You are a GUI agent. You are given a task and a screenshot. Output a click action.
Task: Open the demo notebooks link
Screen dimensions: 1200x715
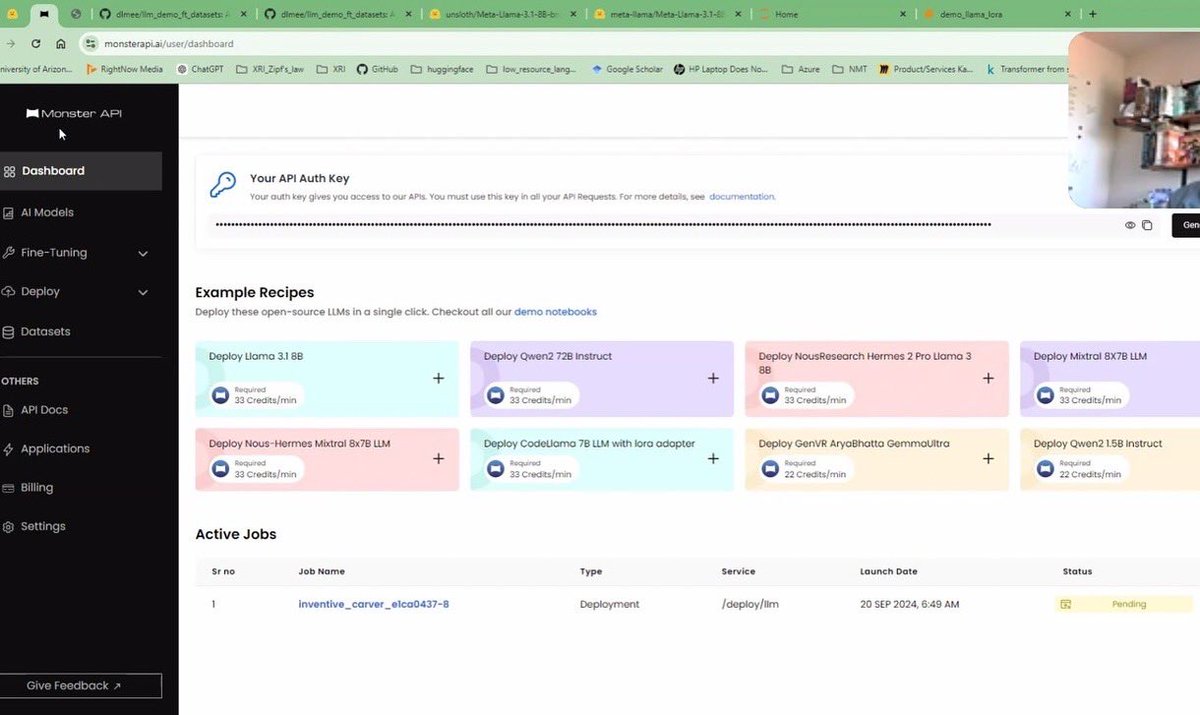pos(555,312)
